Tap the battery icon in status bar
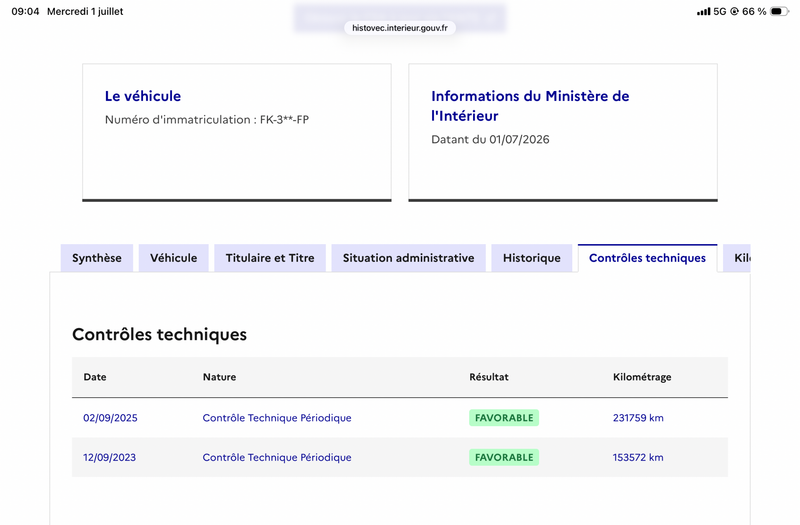This screenshot has width=800, height=525. (x=779, y=11)
